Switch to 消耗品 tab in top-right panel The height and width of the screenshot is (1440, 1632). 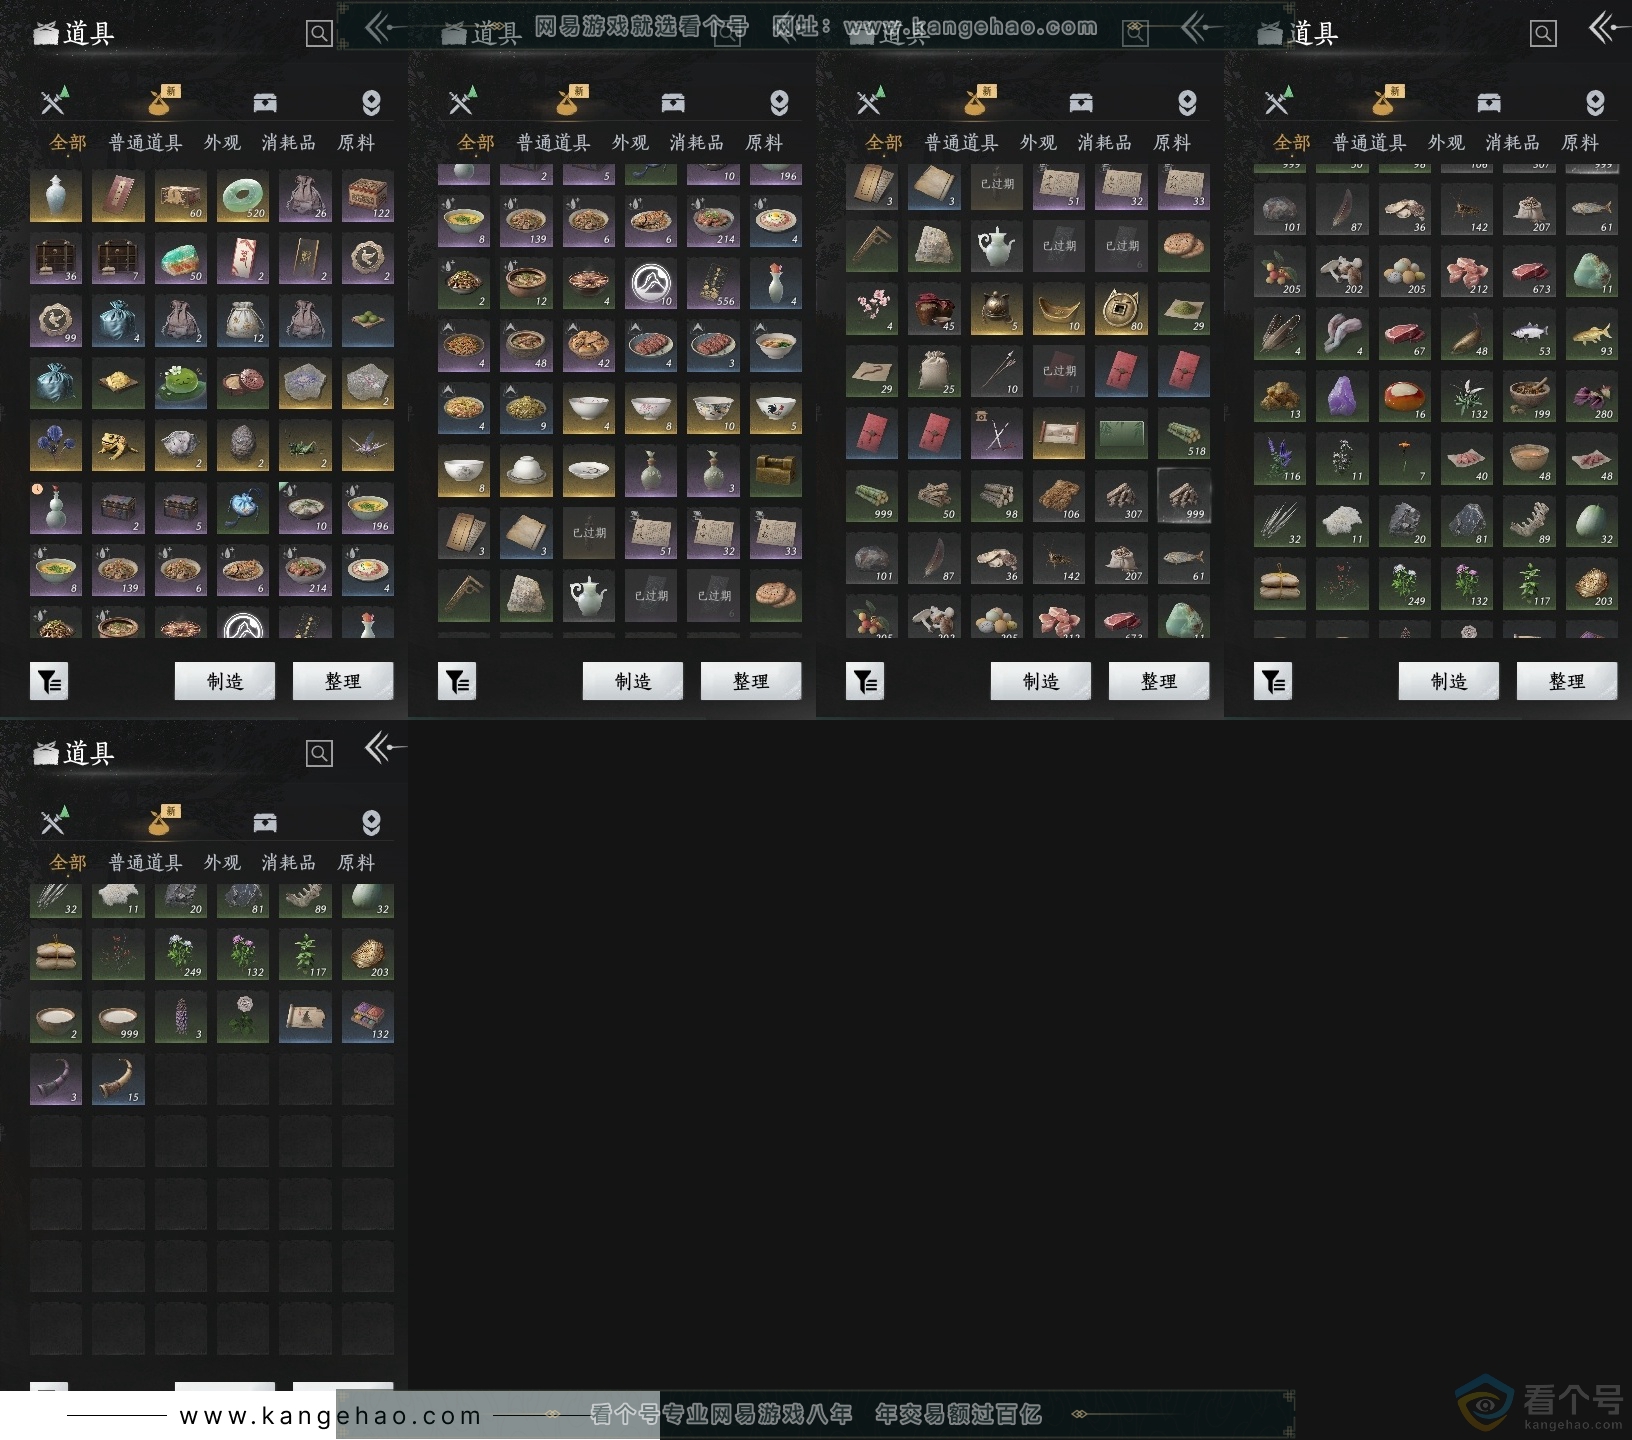coord(1512,143)
